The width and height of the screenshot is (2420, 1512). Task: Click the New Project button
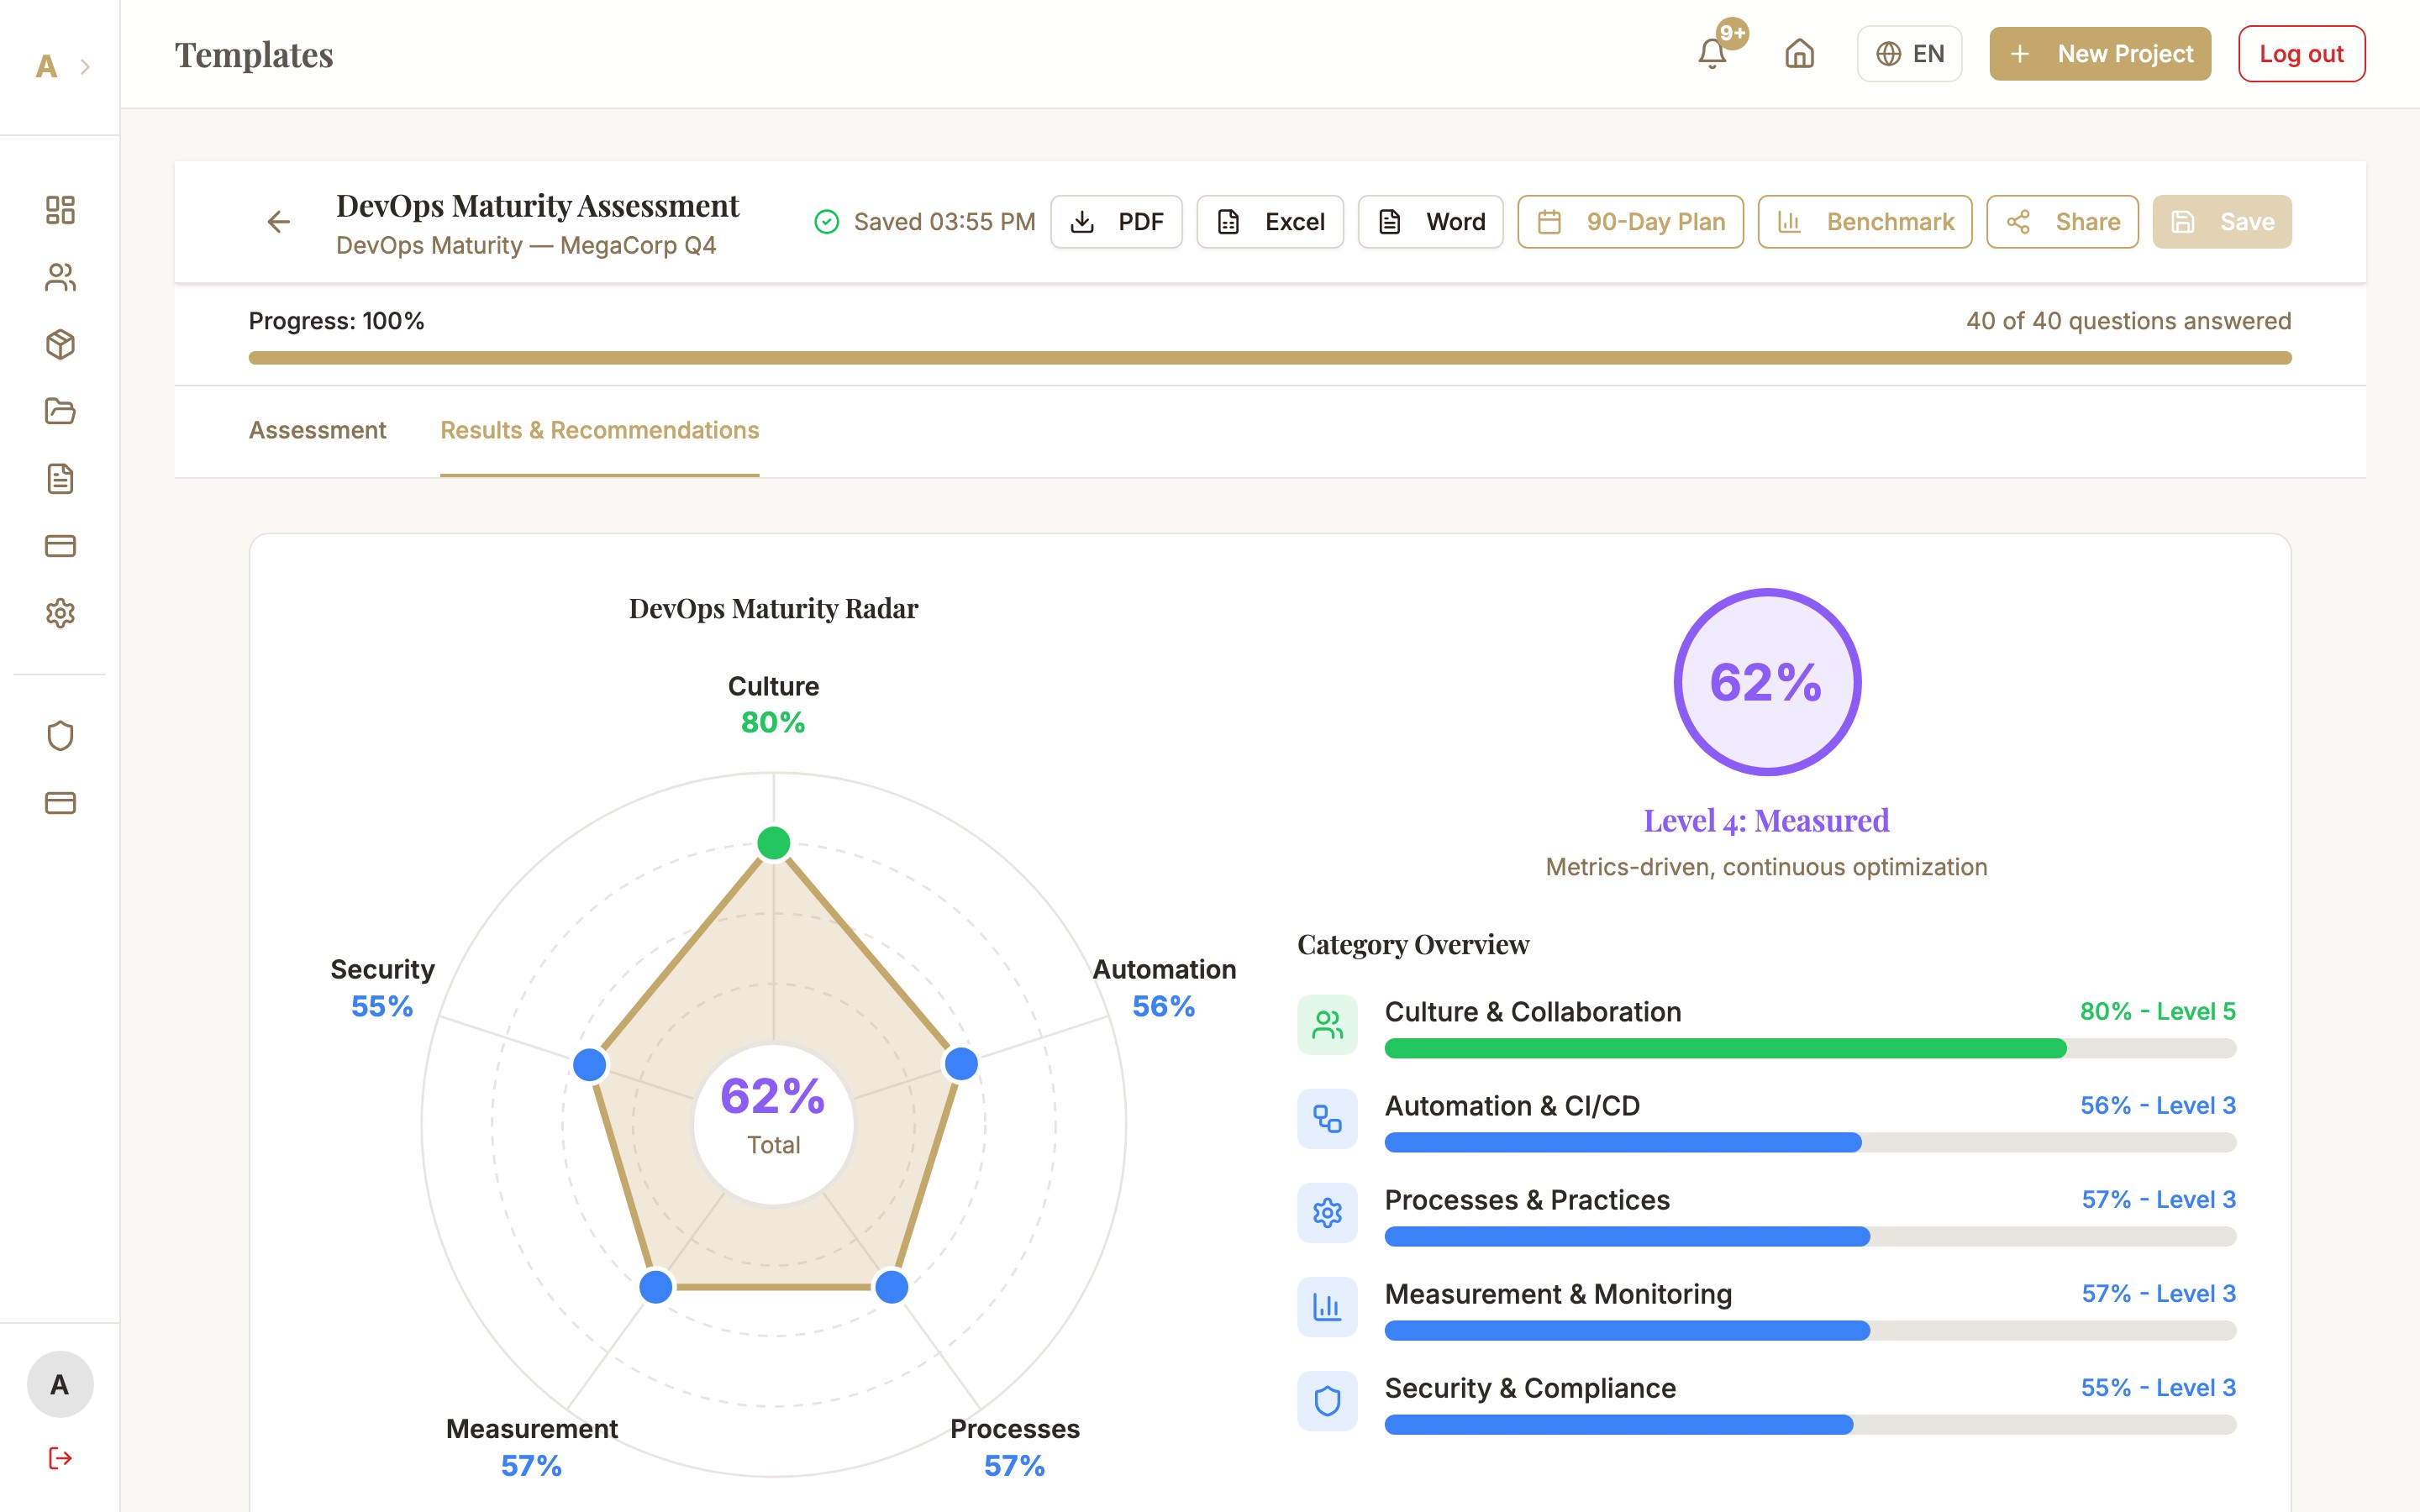(2100, 54)
